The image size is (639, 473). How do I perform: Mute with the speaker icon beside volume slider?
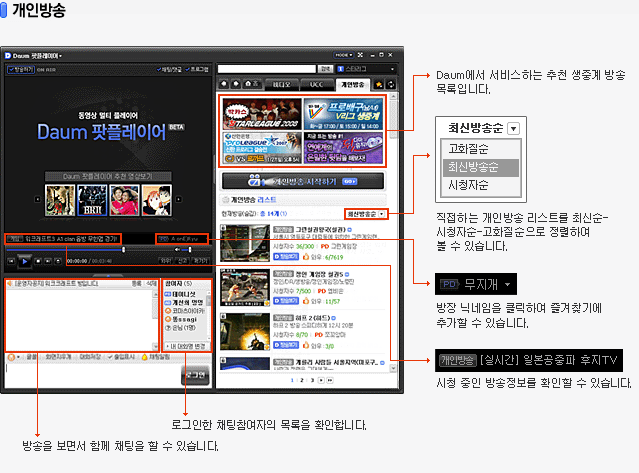click(x=177, y=249)
